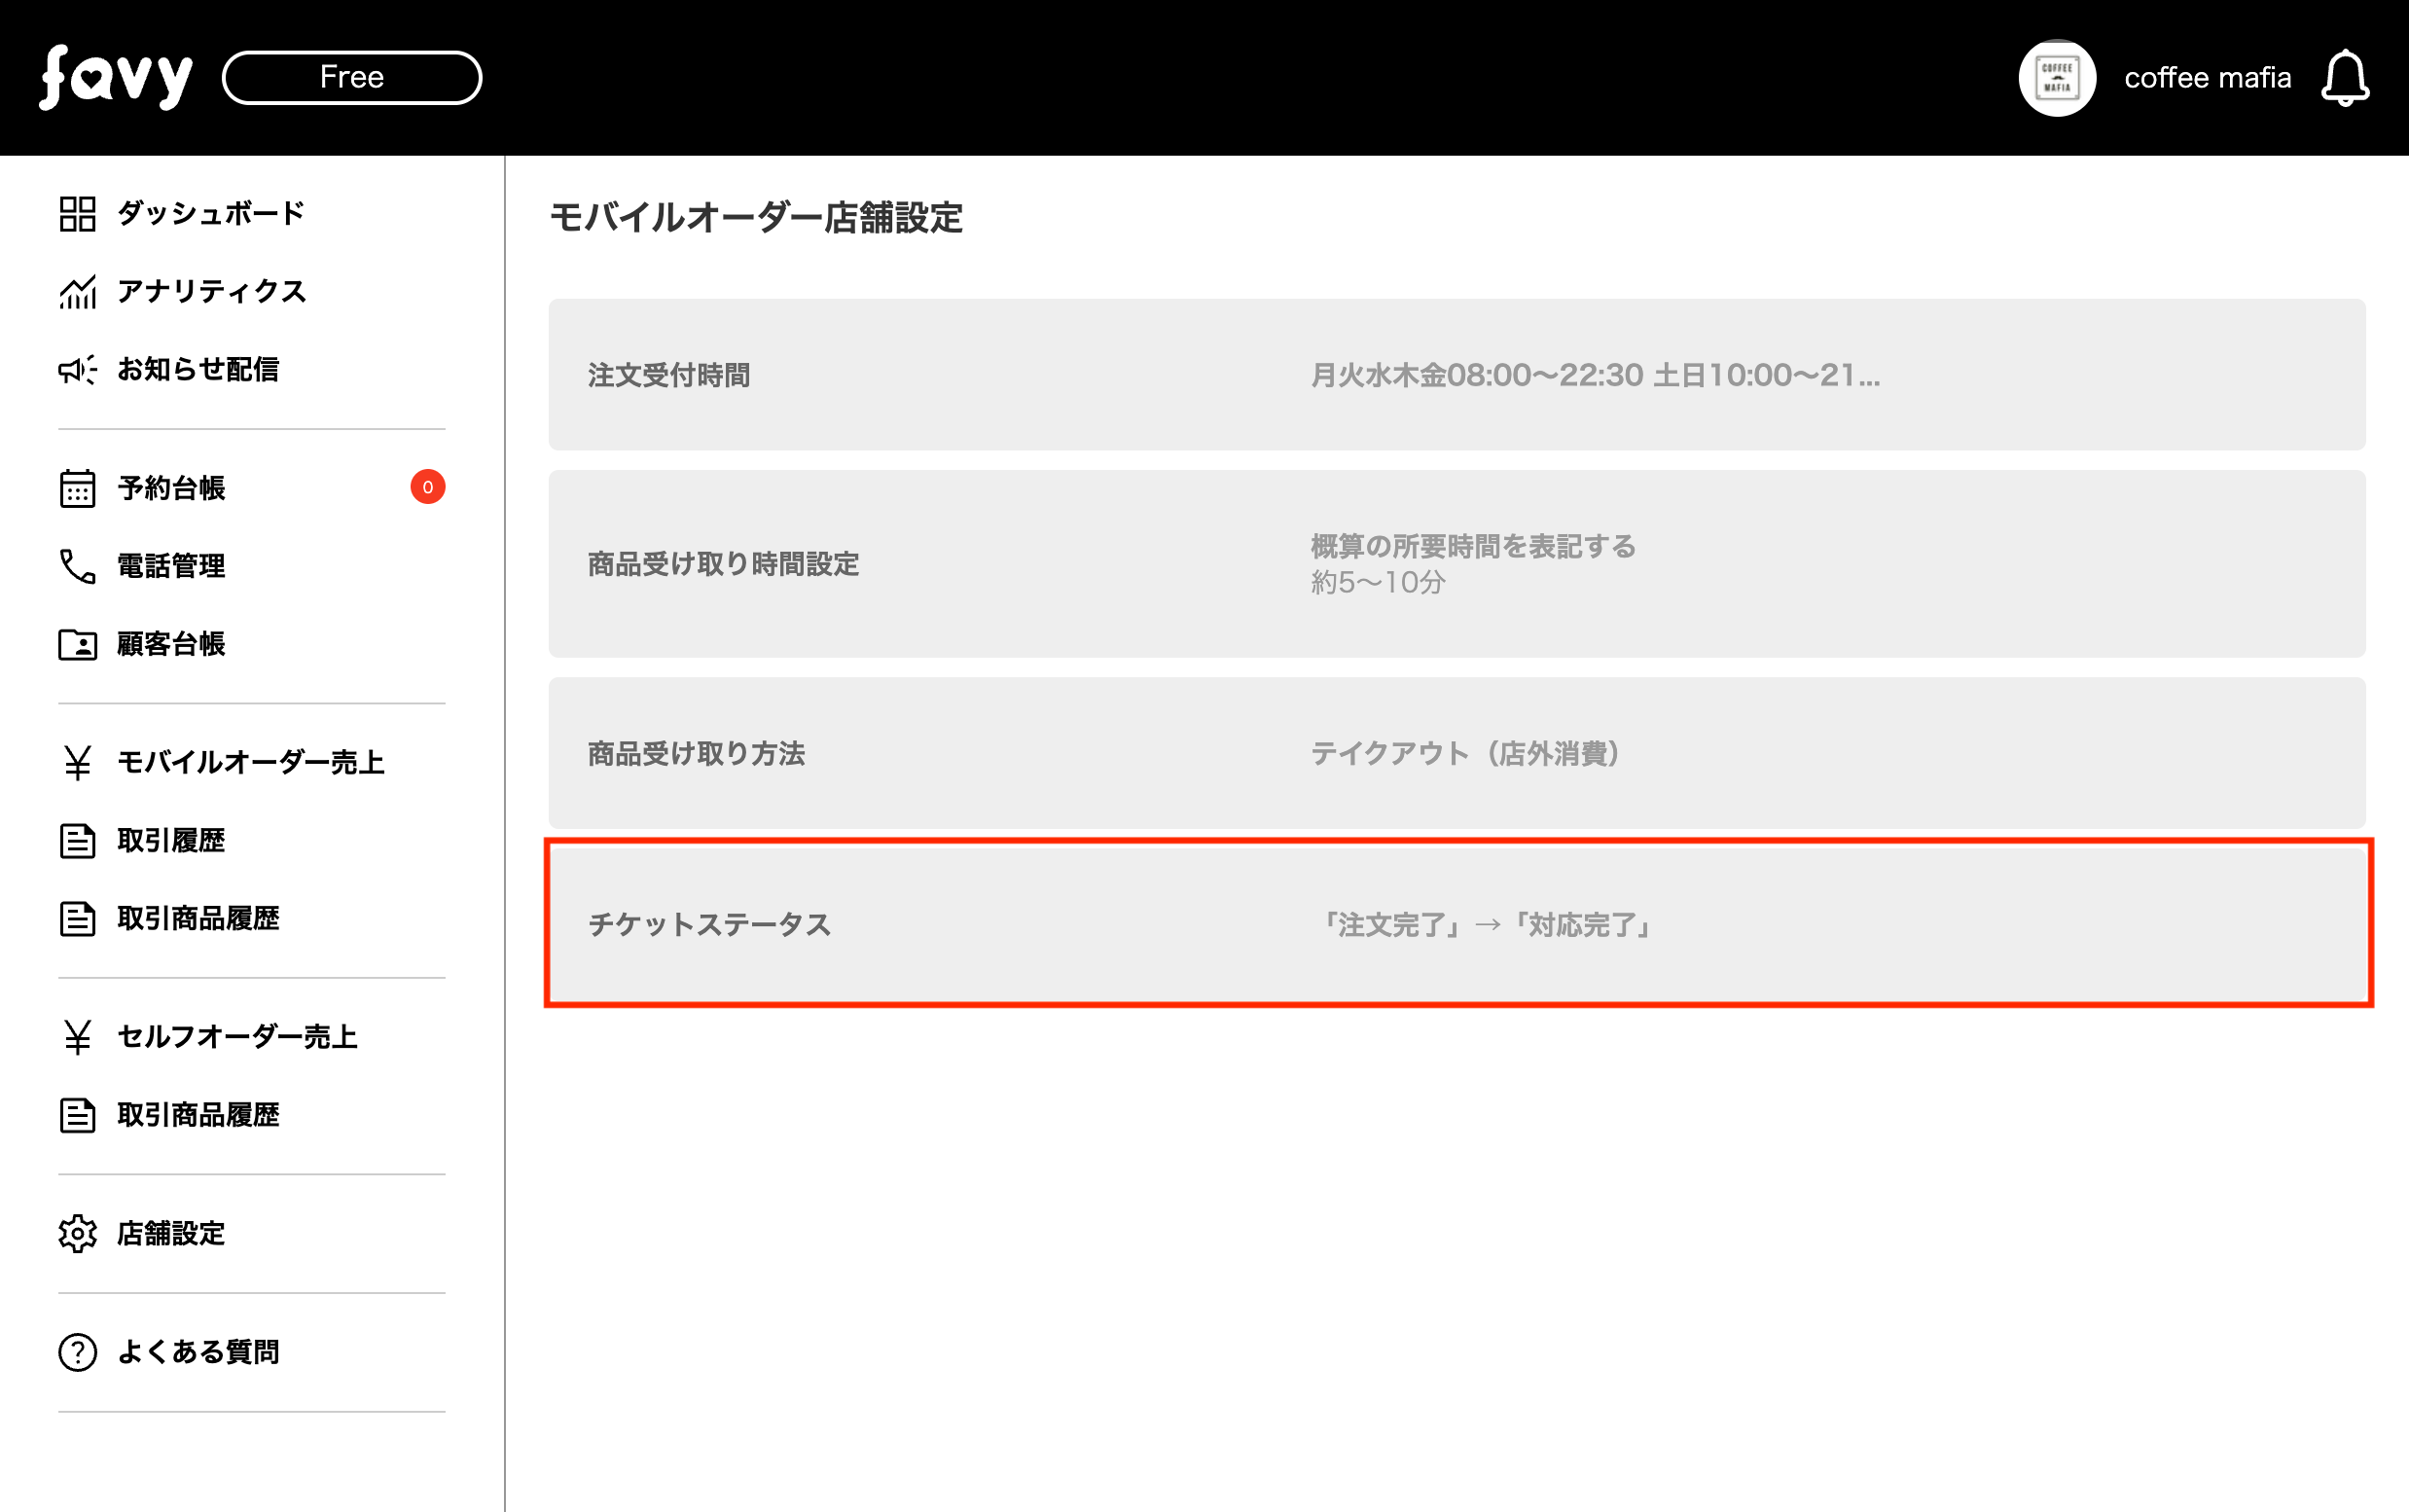Open 注文受付時間 setting row
Viewport: 2409px width, 1512px height.
tap(1456, 375)
